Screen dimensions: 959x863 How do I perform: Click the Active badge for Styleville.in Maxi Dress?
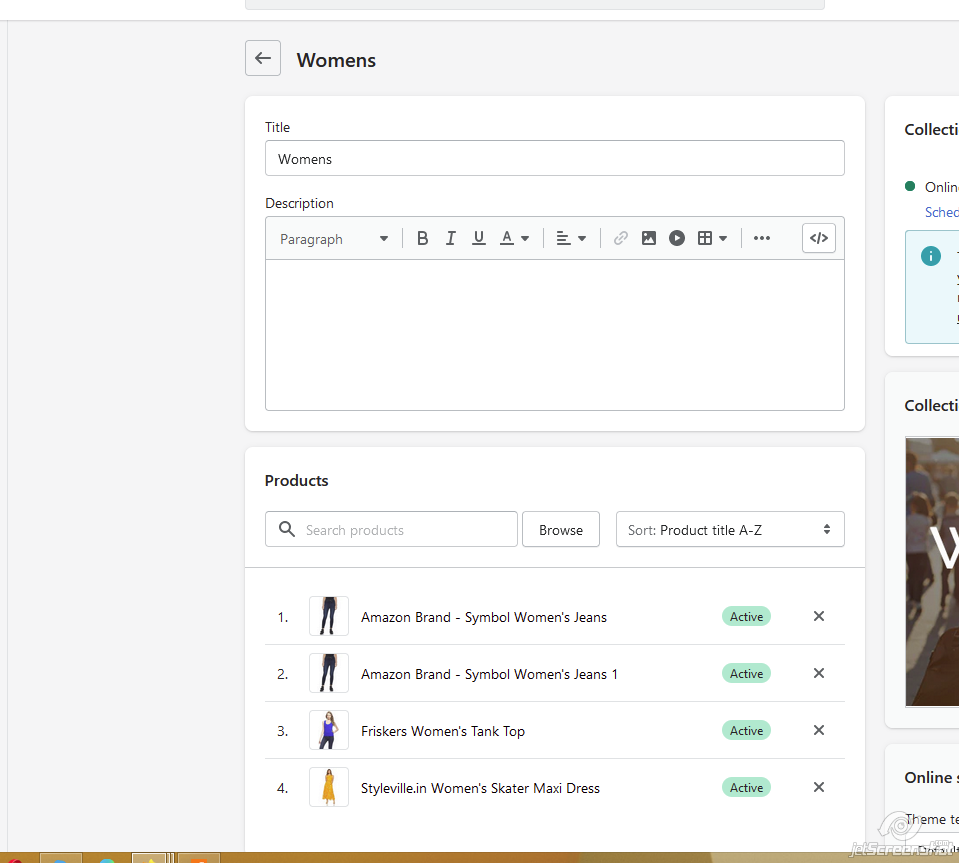(x=746, y=788)
